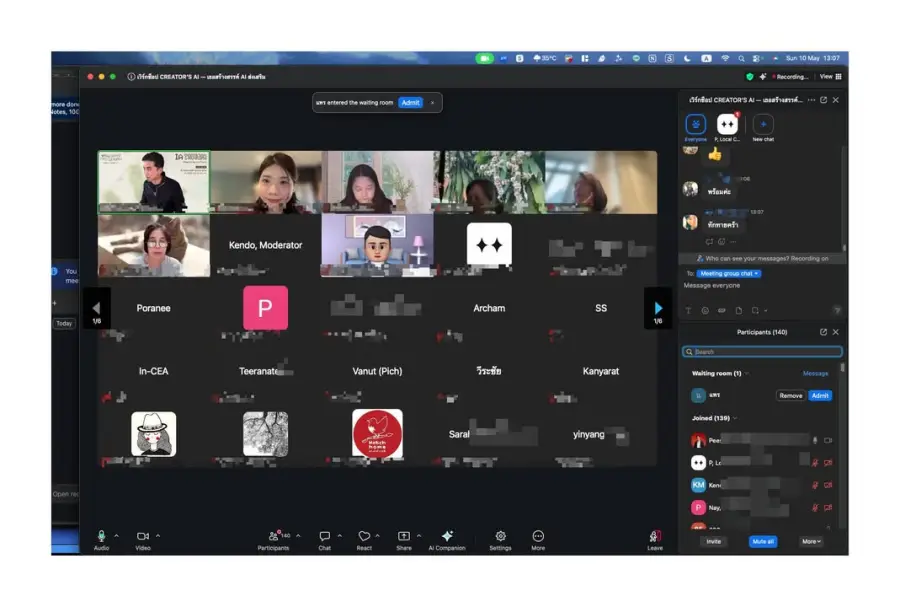
Task: Click the file attachment icon in chat
Action: 739,310
